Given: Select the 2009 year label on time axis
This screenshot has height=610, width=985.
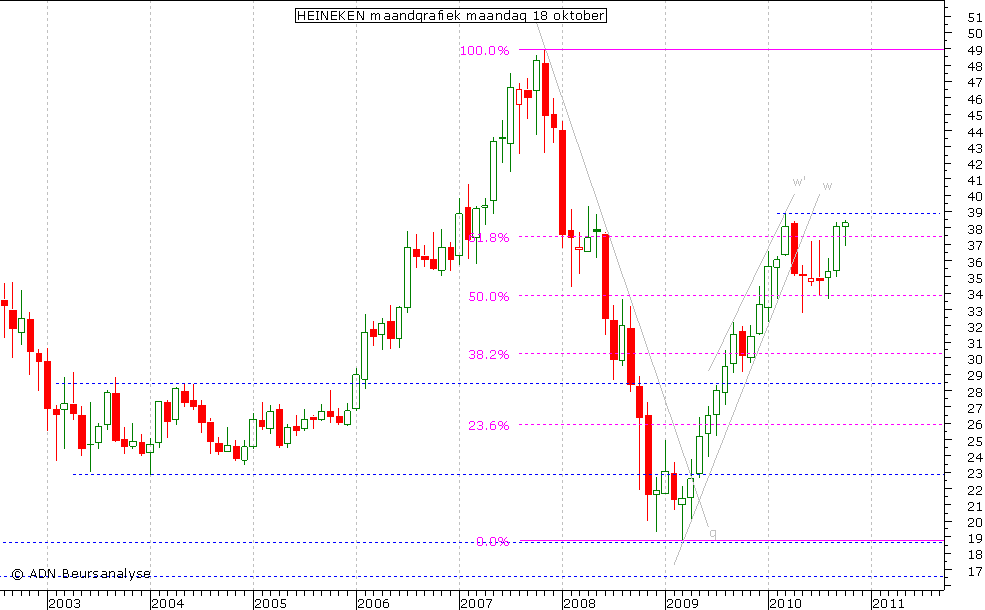Looking at the screenshot, I should pyautogui.click(x=683, y=604).
